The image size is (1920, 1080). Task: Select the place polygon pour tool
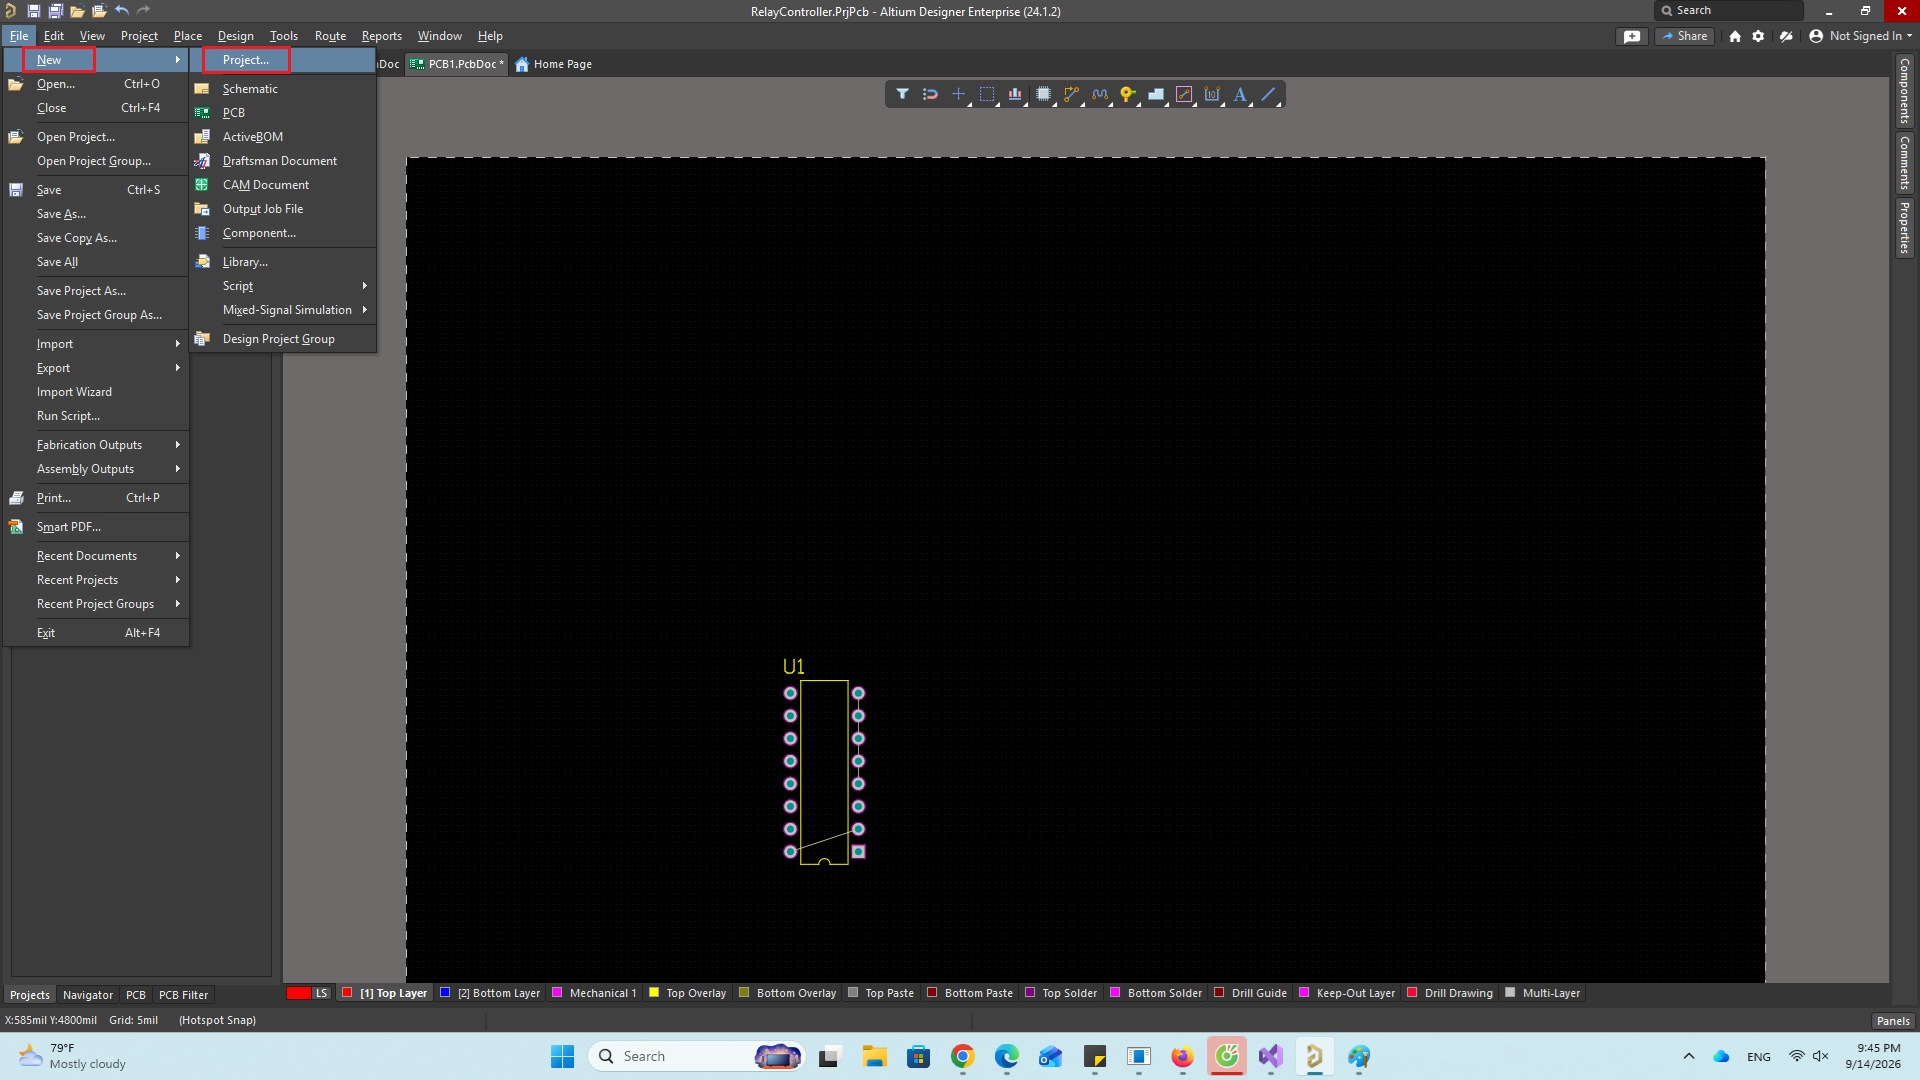(x=1156, y=94)
